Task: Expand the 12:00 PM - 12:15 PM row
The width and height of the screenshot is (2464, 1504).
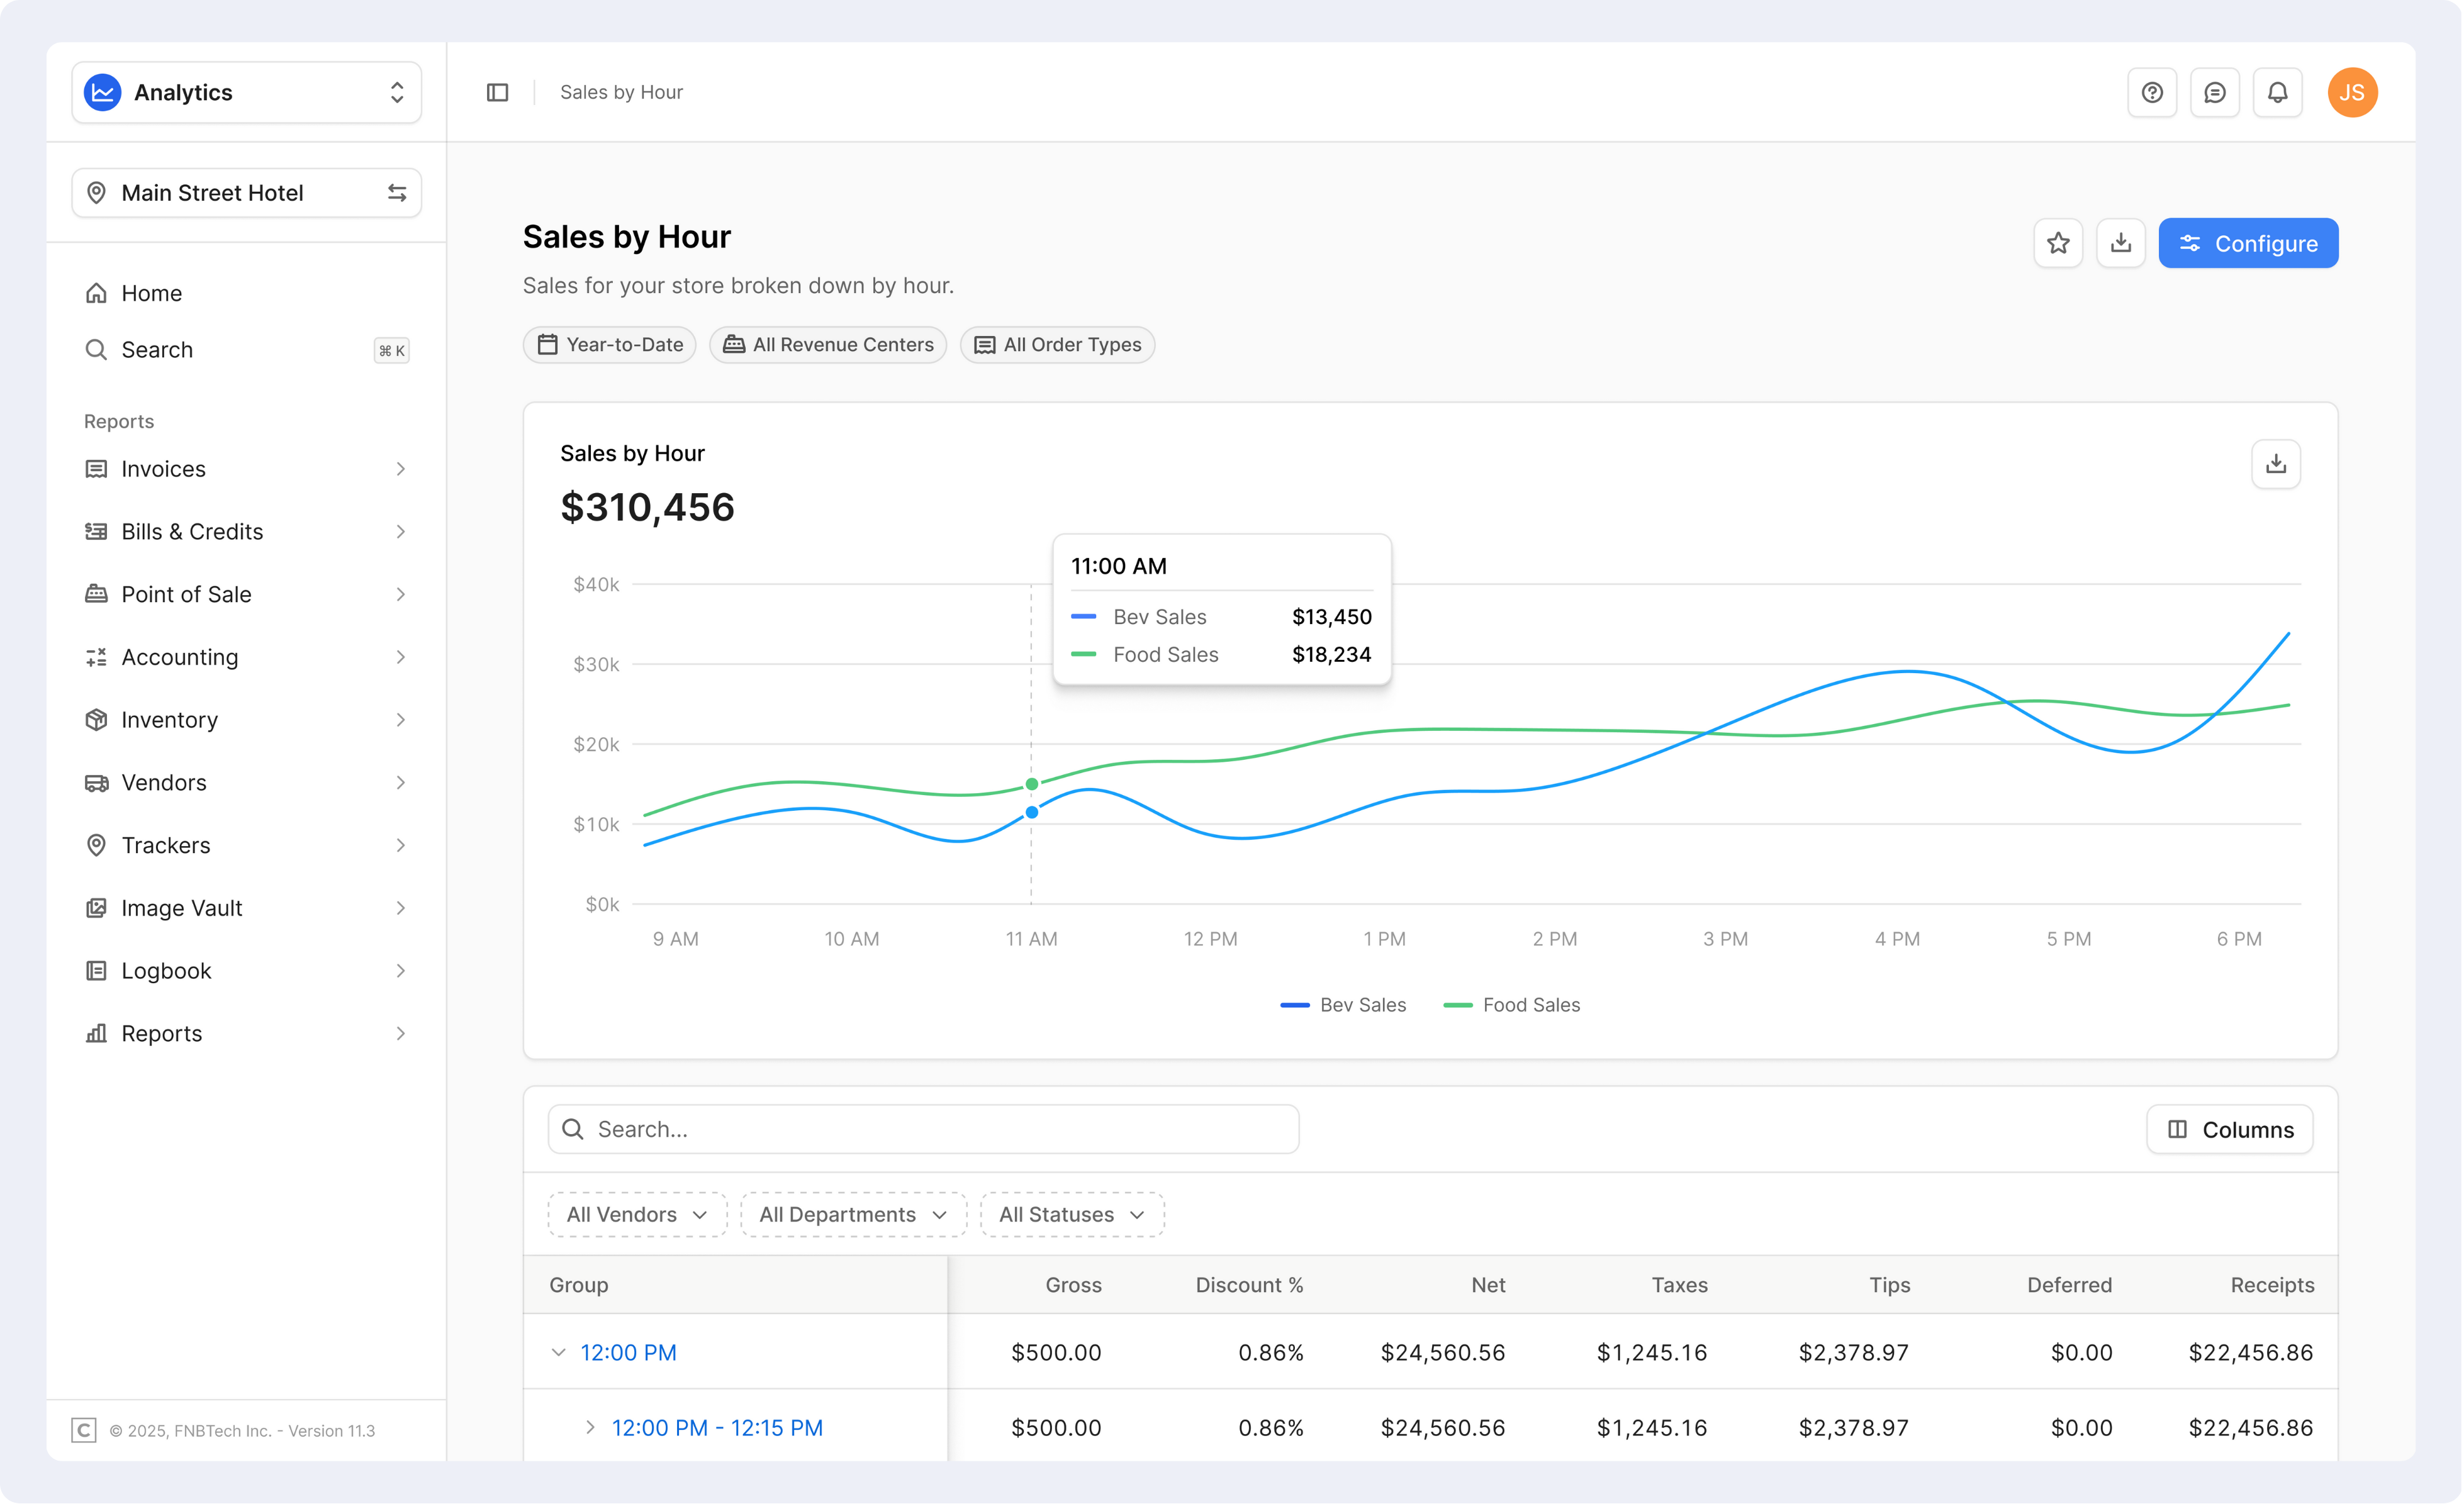Action: [590, 1428]
